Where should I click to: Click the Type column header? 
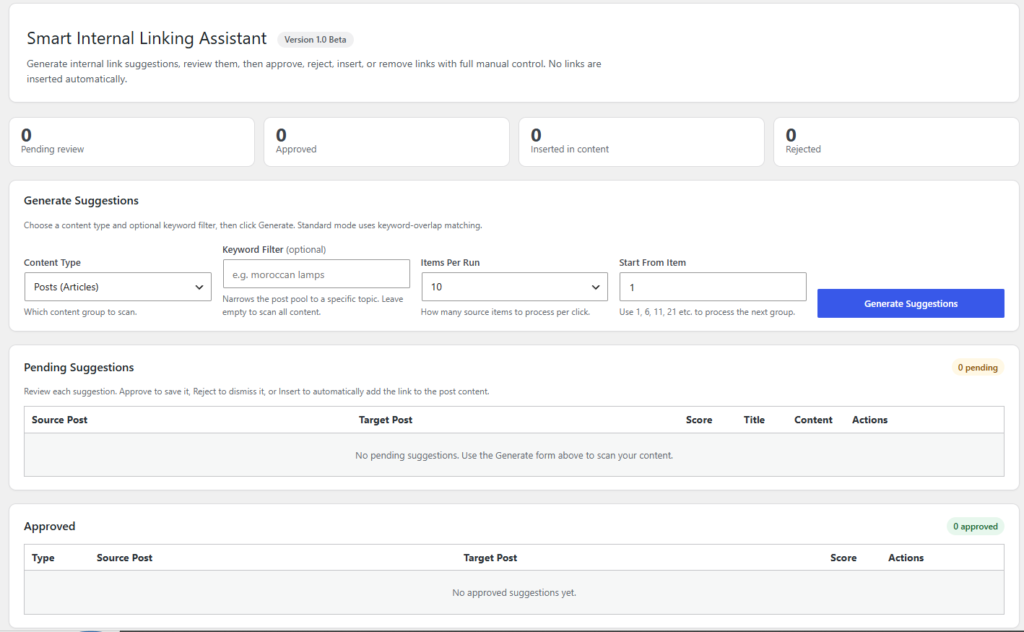coord(43,558)
